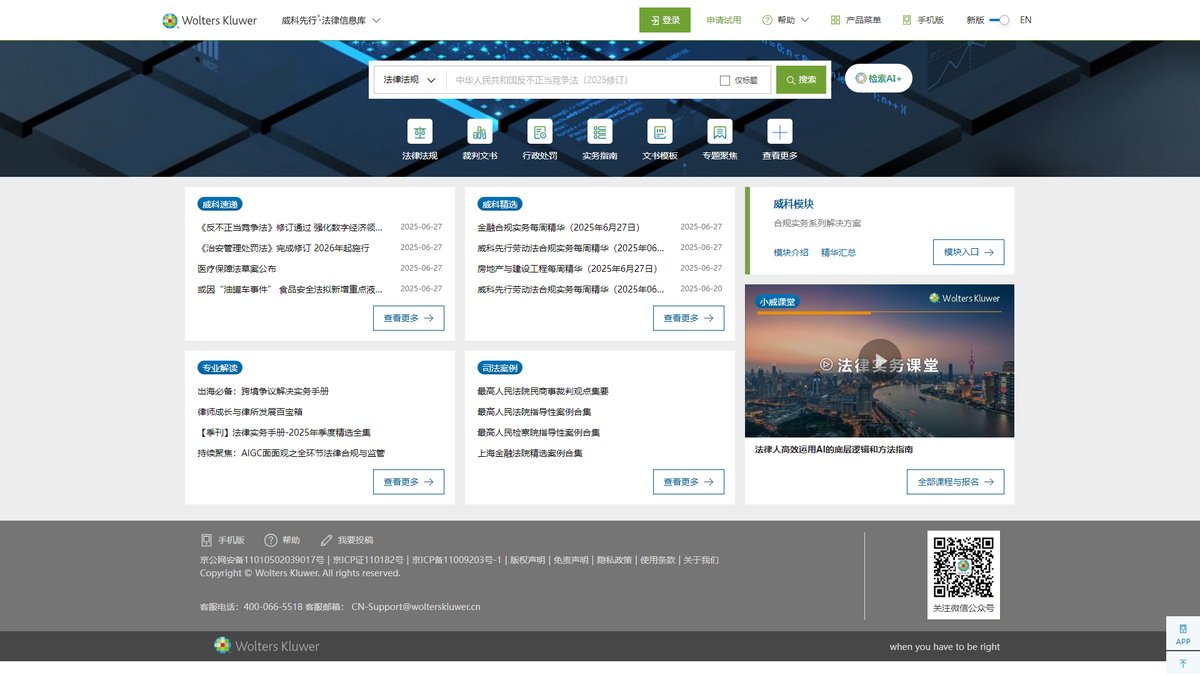This screenshot has height=675, width=1200.
Task: Open 《反不正当竞争法》修订通过 news item
Action: [290, 227]
